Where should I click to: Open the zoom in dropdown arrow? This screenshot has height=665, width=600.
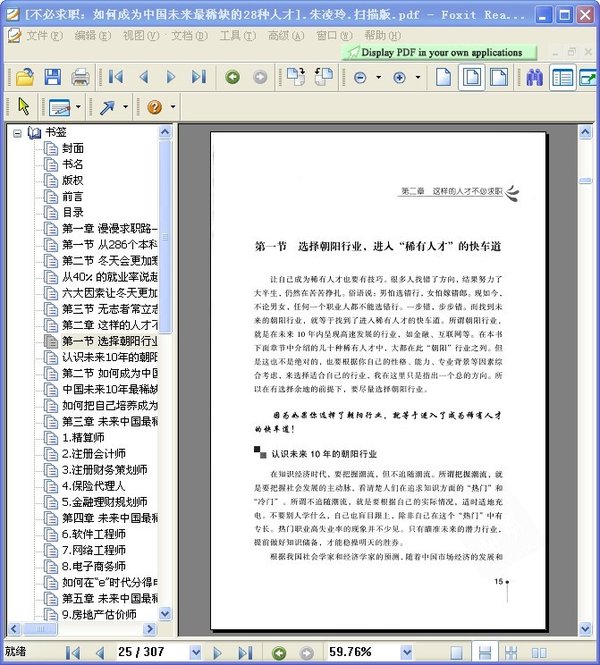(x=418, y=77)
